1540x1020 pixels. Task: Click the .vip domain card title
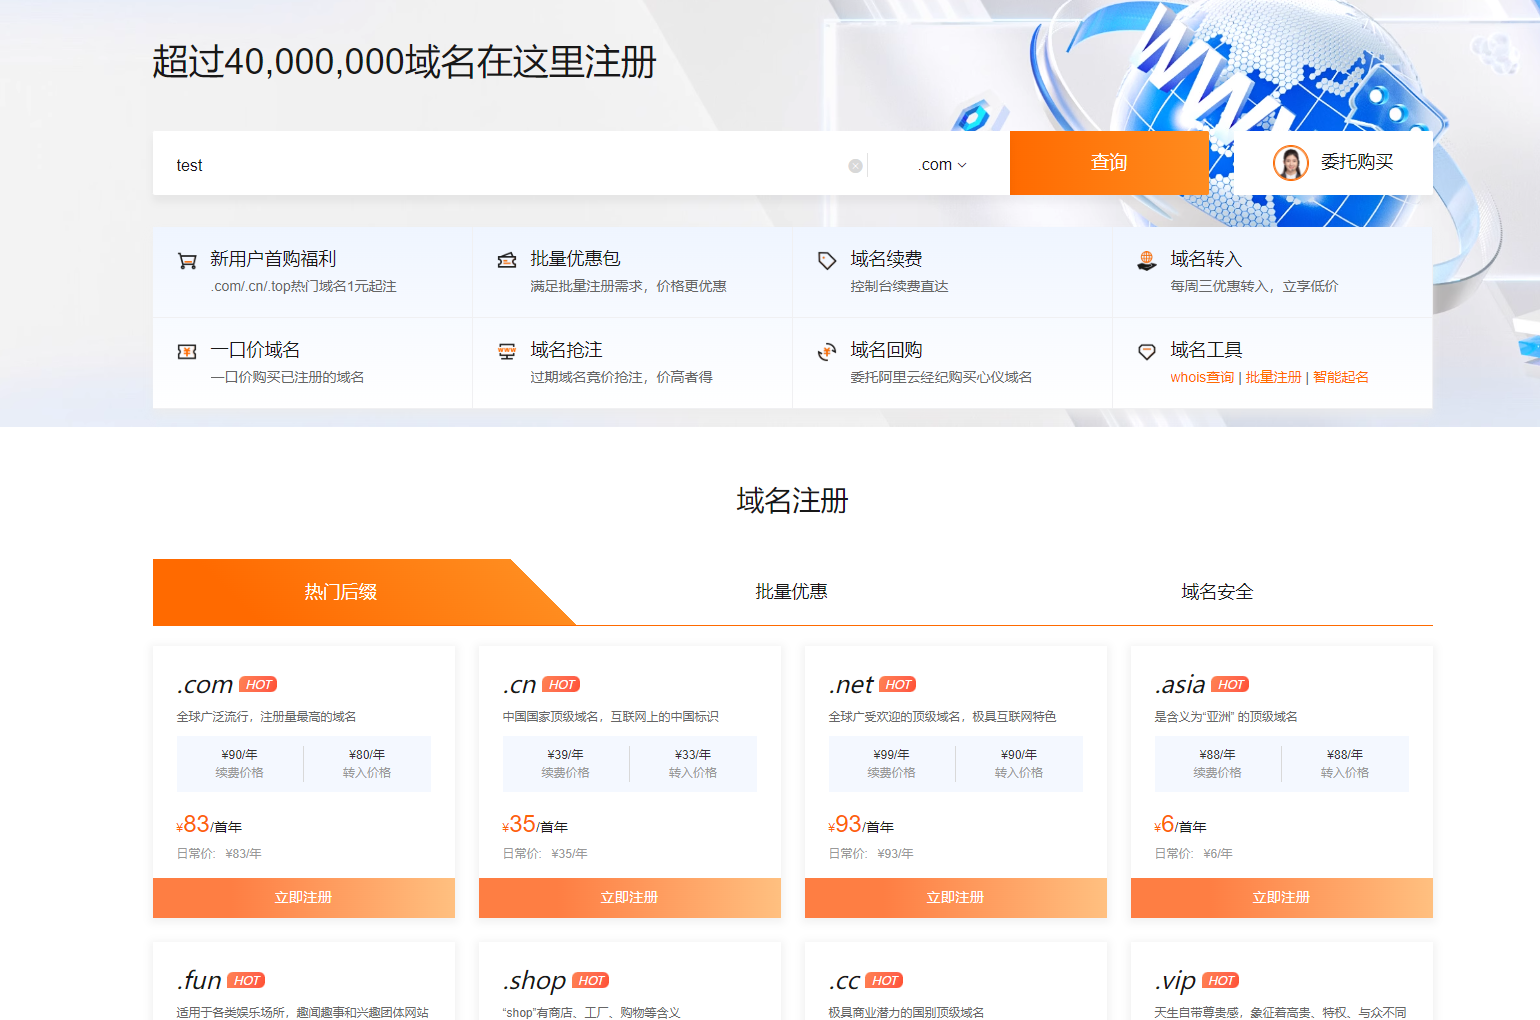(1176, 982)
